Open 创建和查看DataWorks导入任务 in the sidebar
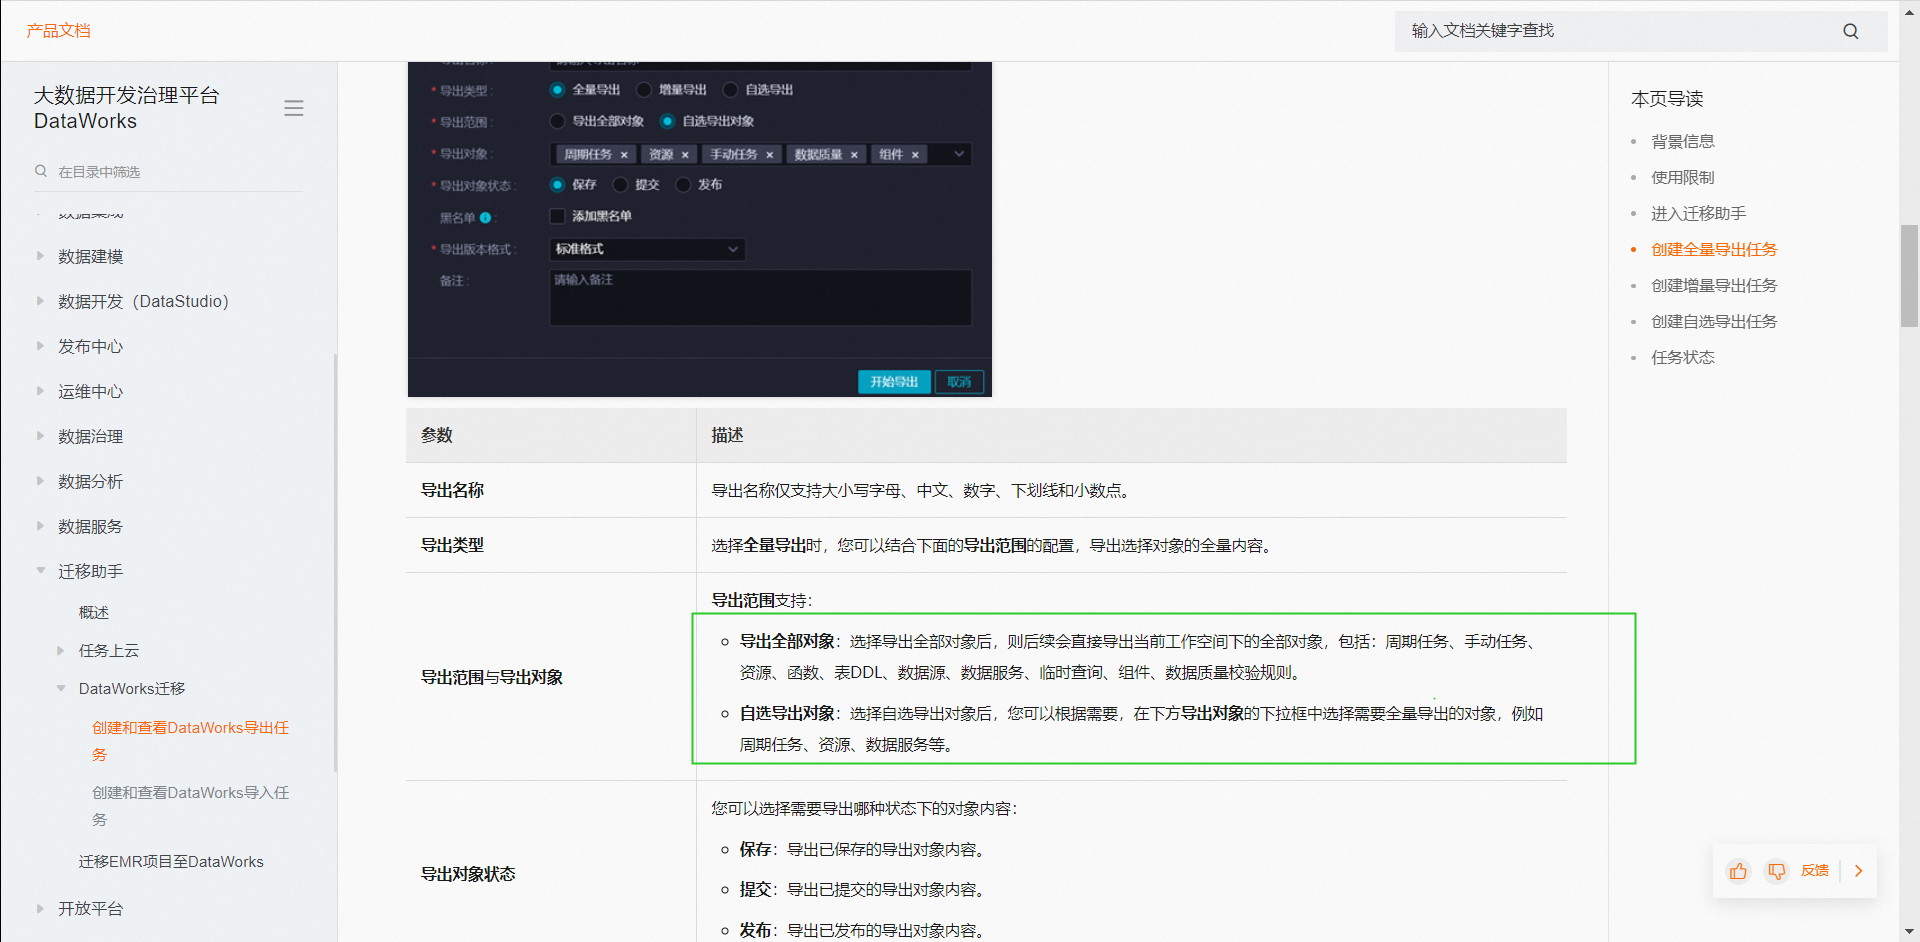This screenshot has height=942, width=1920. (x=191, y=806)
